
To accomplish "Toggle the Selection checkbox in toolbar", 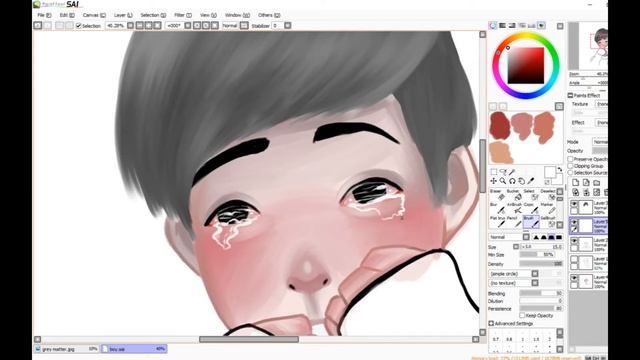I will click(x=79, y=26).
